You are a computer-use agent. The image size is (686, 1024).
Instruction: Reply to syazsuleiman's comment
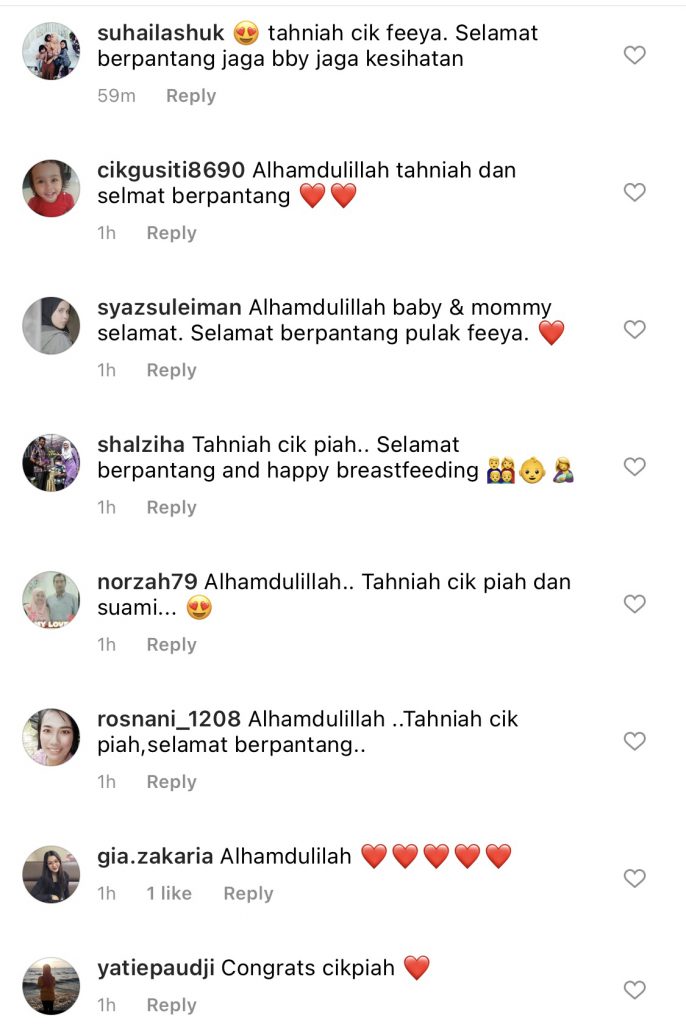pos(171,370)
